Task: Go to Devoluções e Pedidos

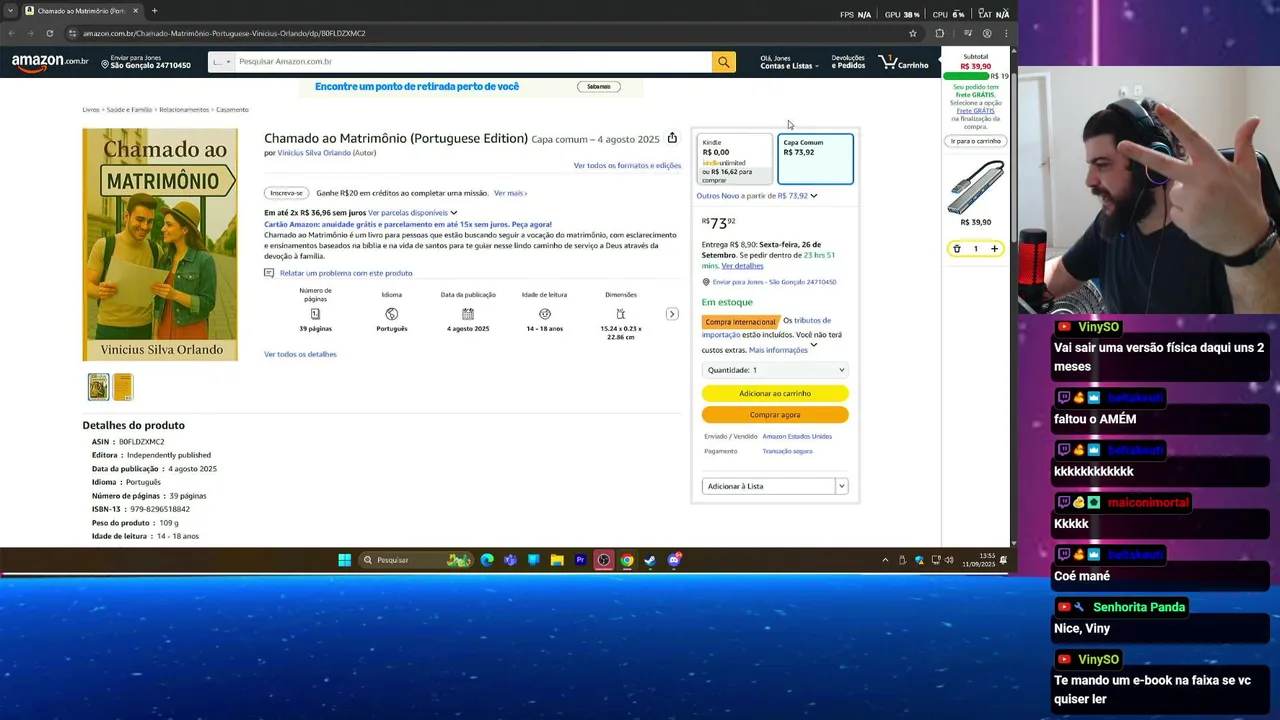Action: (848, 62)
